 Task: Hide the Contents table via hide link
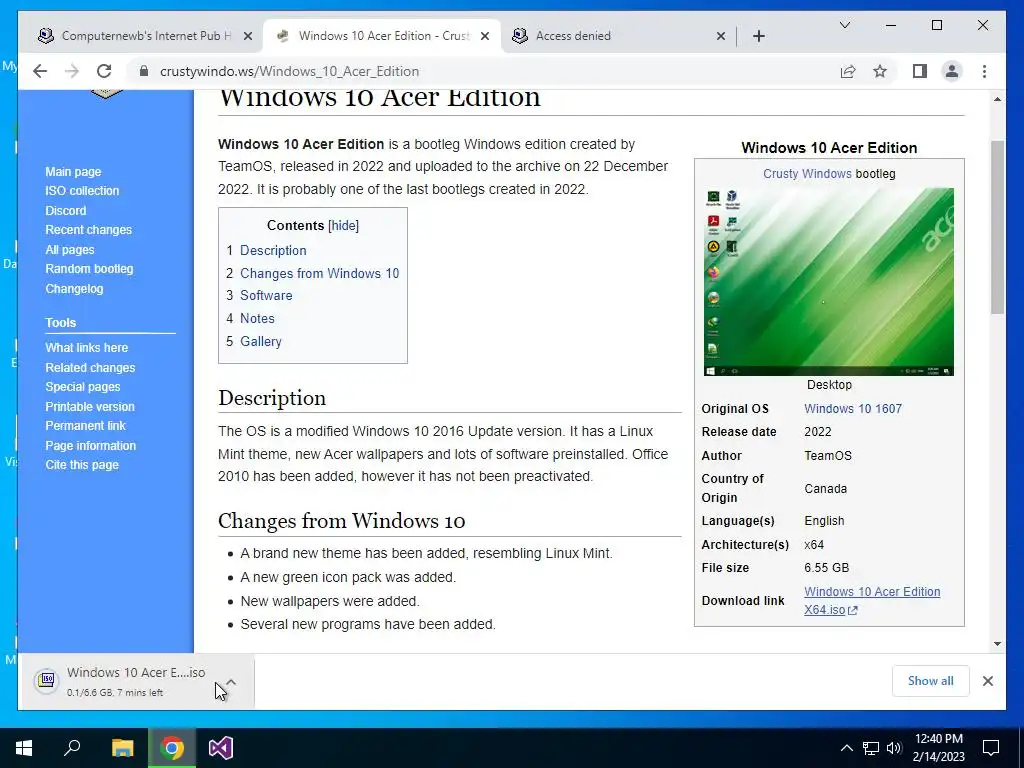344,225
